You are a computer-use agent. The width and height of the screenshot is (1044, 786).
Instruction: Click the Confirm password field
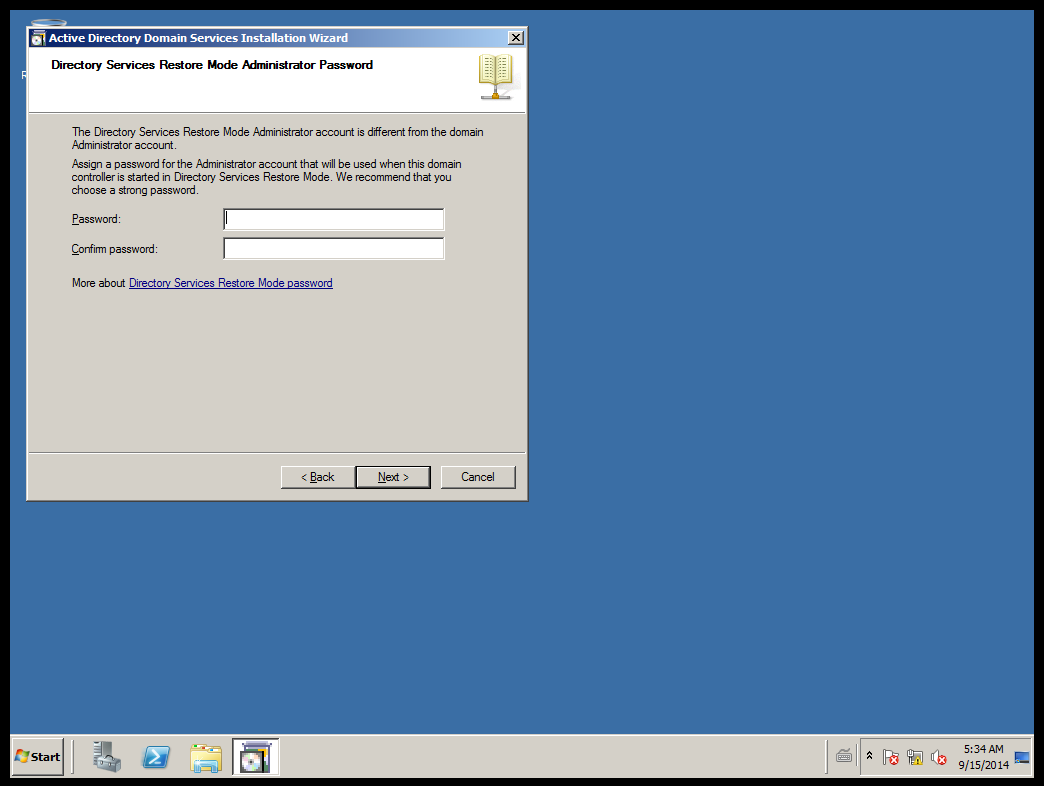pyautogui.click(x=334, y=249)
